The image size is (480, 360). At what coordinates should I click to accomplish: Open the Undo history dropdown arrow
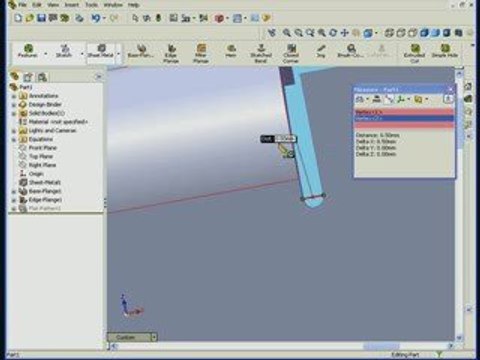point(104,18)
